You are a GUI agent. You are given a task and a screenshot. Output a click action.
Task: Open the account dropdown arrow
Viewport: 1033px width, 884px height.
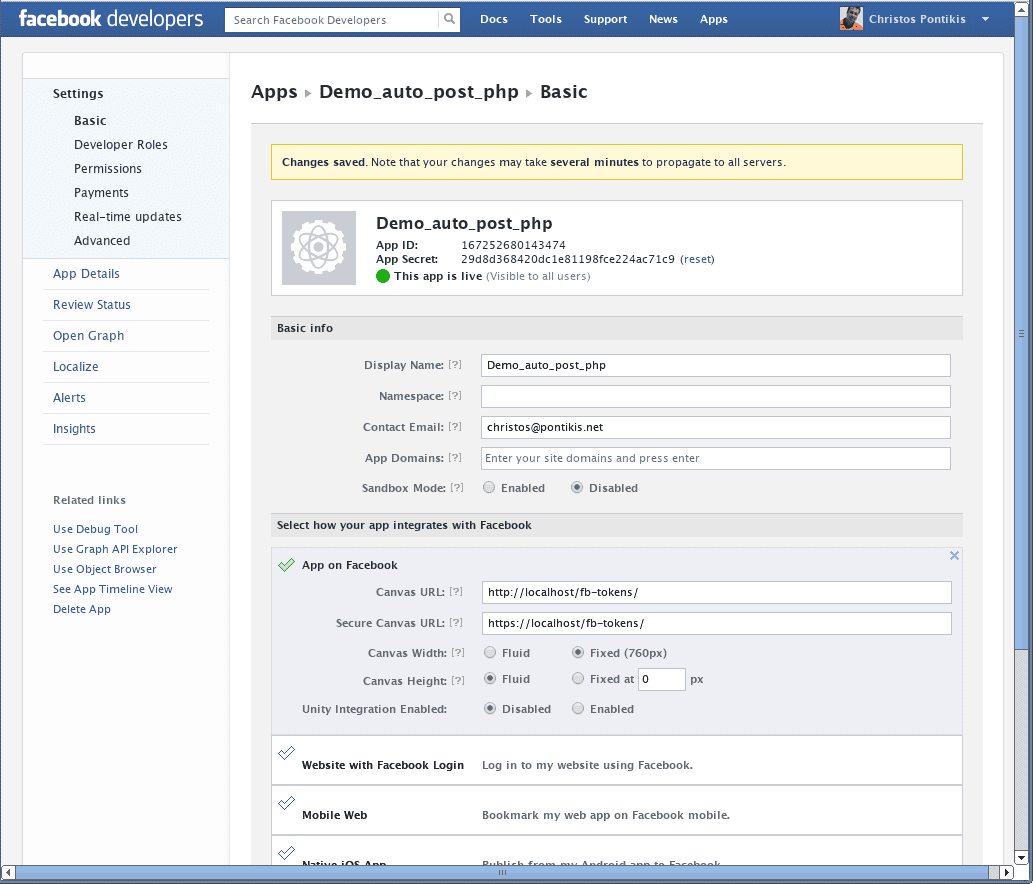pyautogui.click(x=986, y=19)
